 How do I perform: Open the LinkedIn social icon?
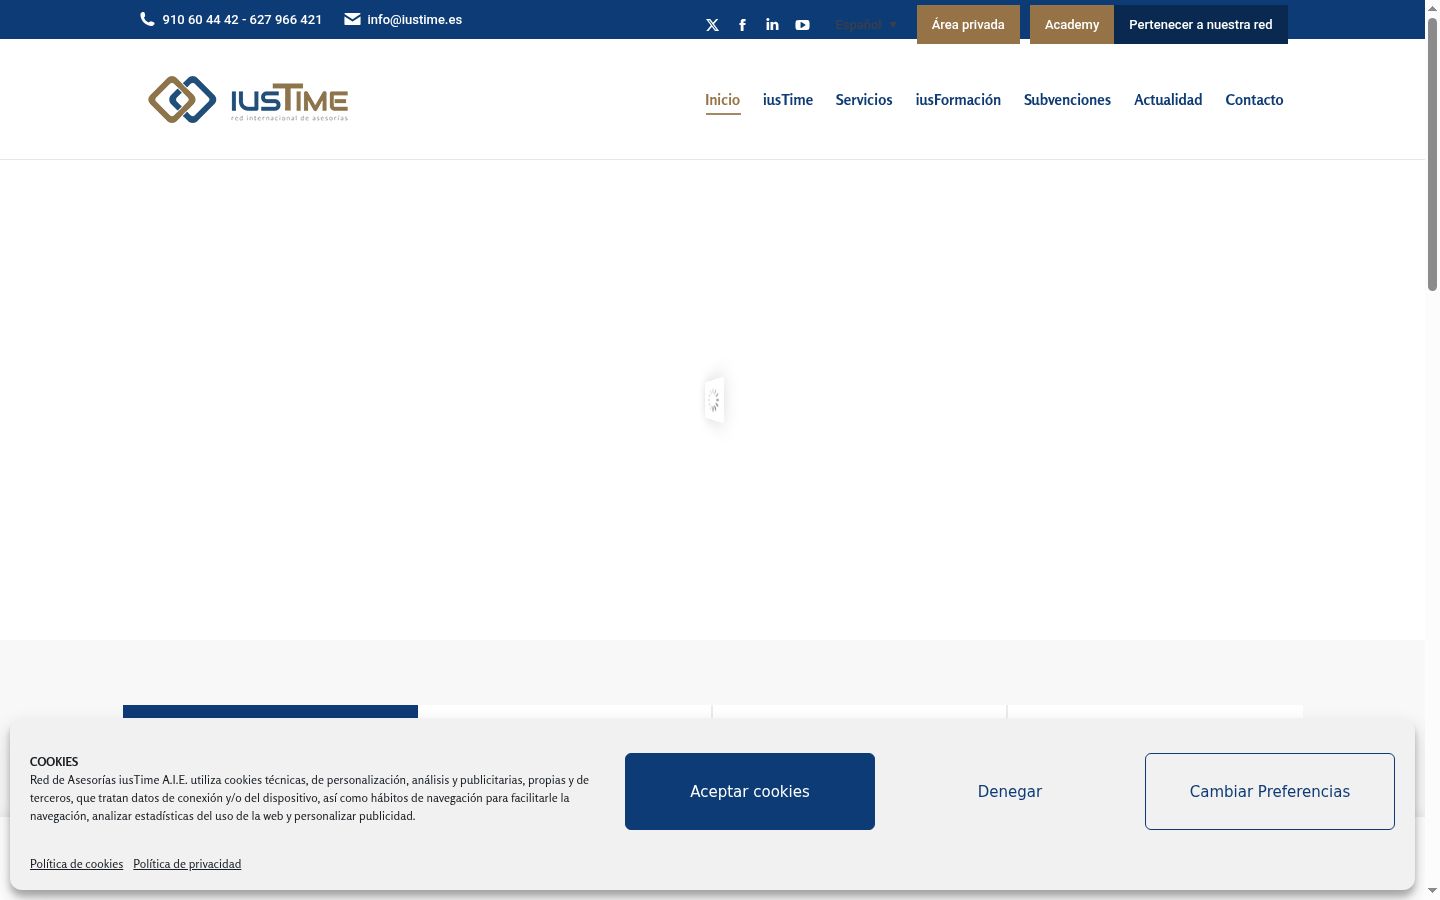pyautogui.click(x=772, y=25)
